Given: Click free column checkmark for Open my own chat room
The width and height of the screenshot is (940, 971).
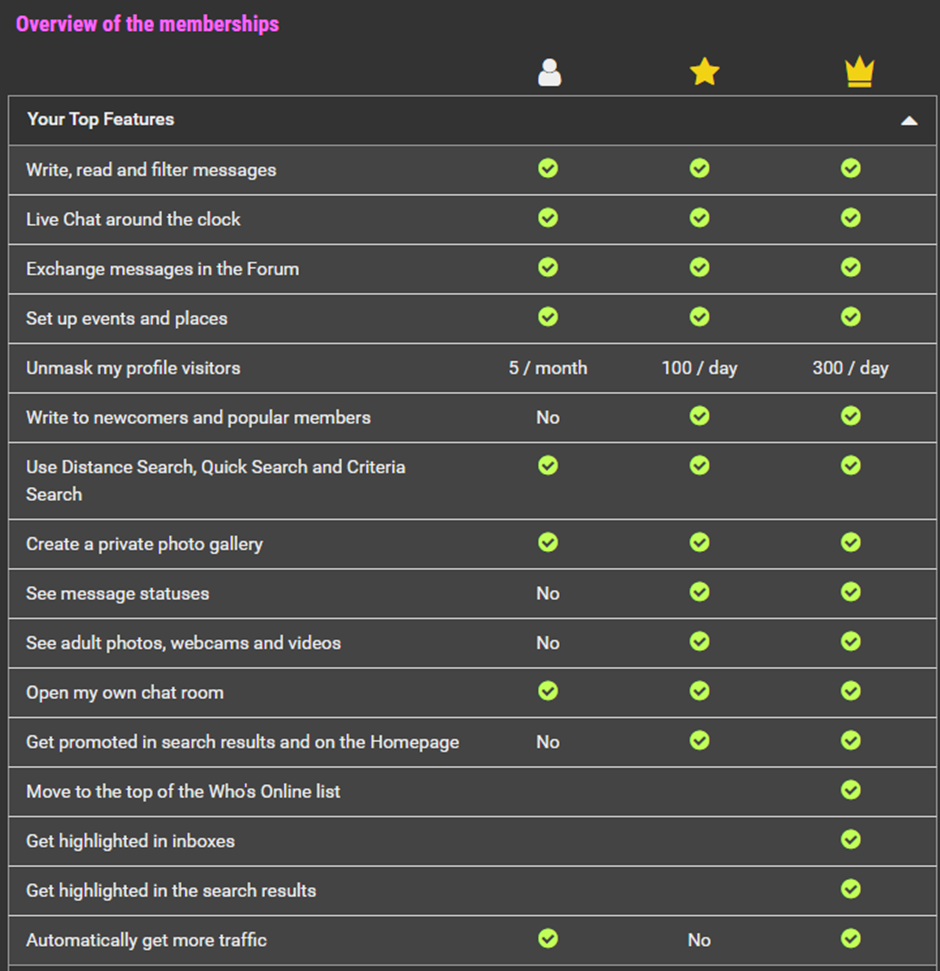Looking at the screenshot, I should click(548, 691).
